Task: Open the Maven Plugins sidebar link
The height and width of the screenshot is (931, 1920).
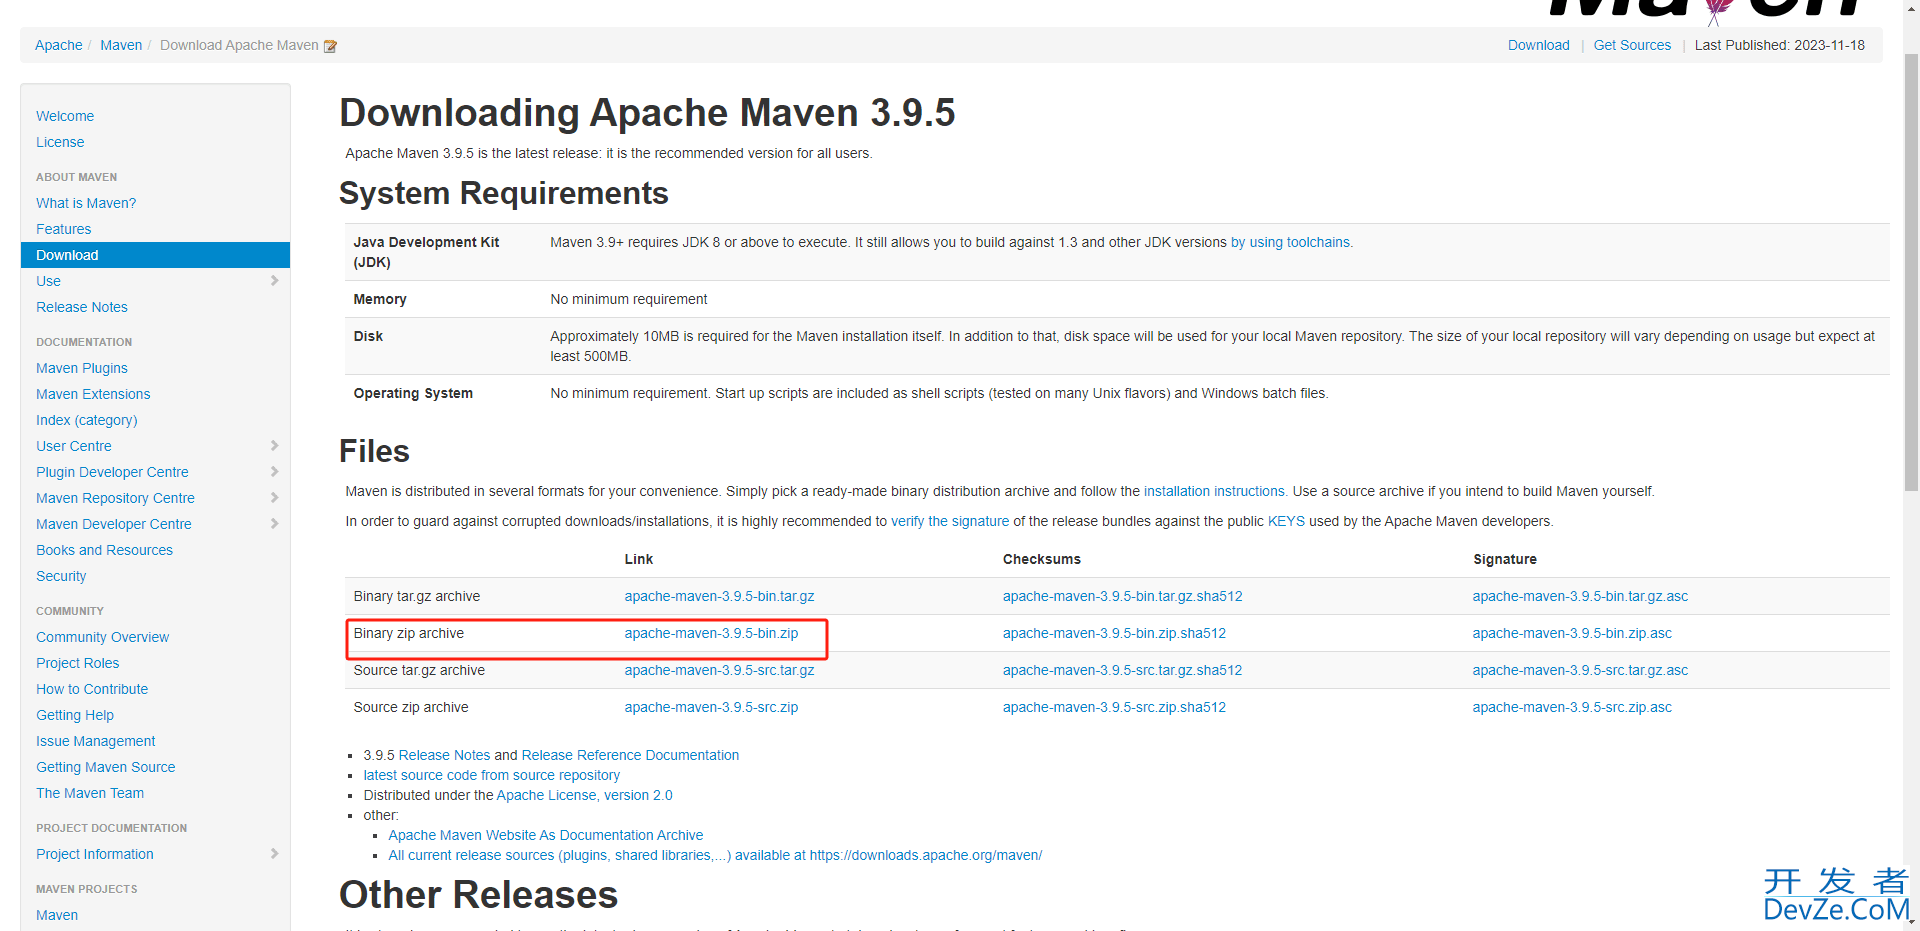Action: (x=82, y=368)
